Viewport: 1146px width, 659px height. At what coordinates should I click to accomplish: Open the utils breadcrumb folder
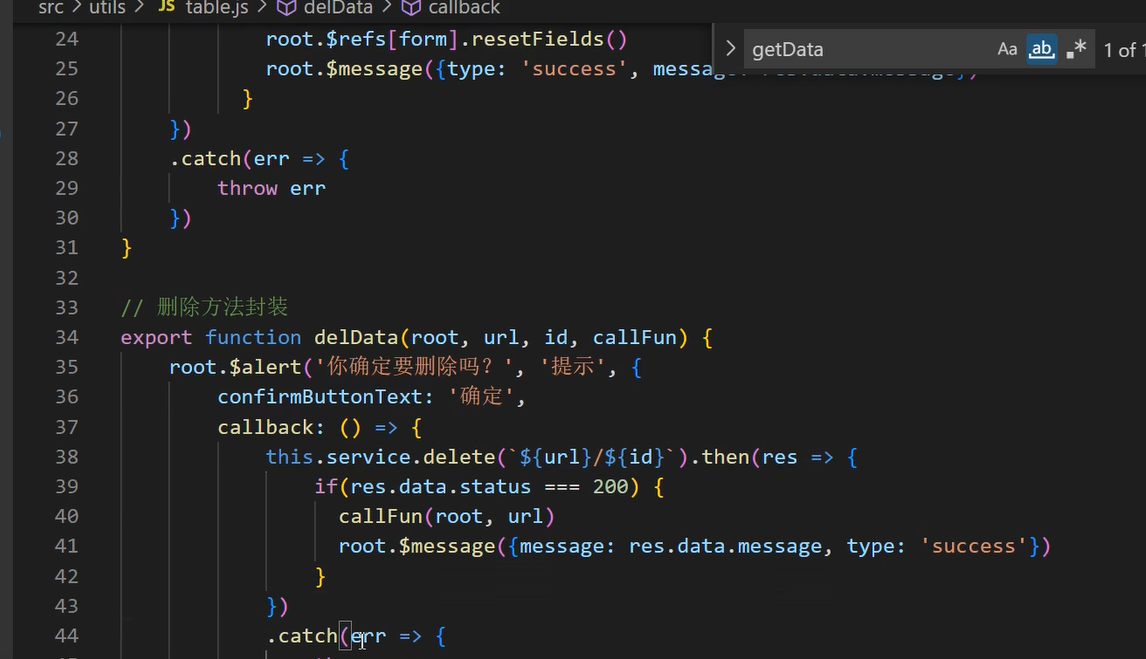point(107,8)
